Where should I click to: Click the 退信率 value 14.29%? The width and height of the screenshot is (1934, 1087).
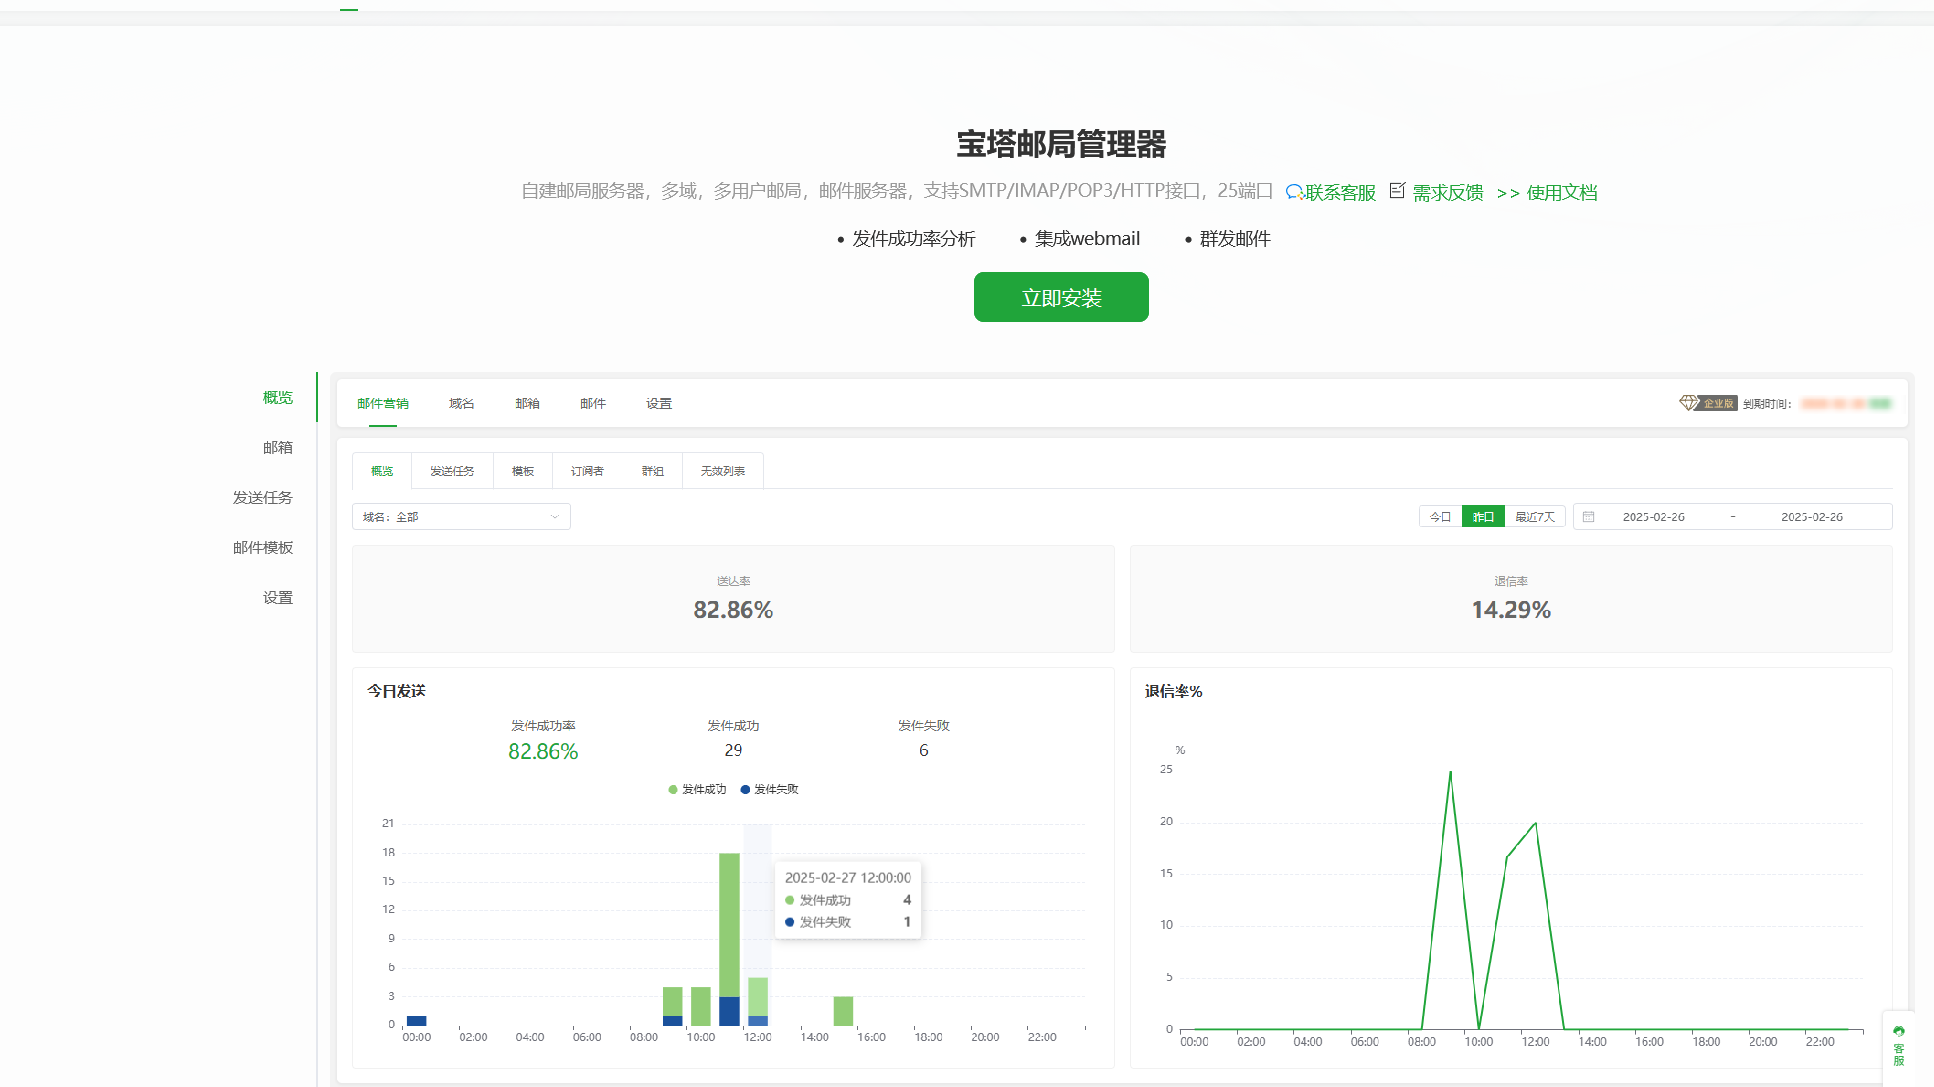tap(1511, 609)
